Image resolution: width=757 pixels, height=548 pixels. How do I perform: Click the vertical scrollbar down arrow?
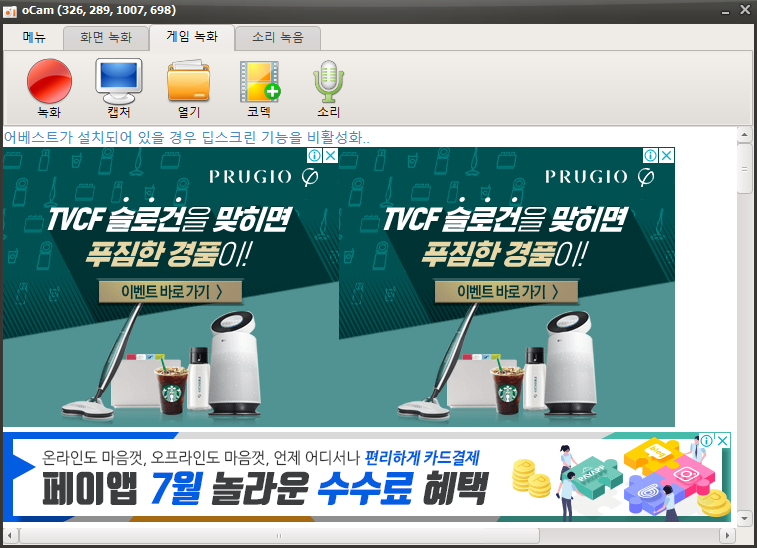tap(744, 519)
